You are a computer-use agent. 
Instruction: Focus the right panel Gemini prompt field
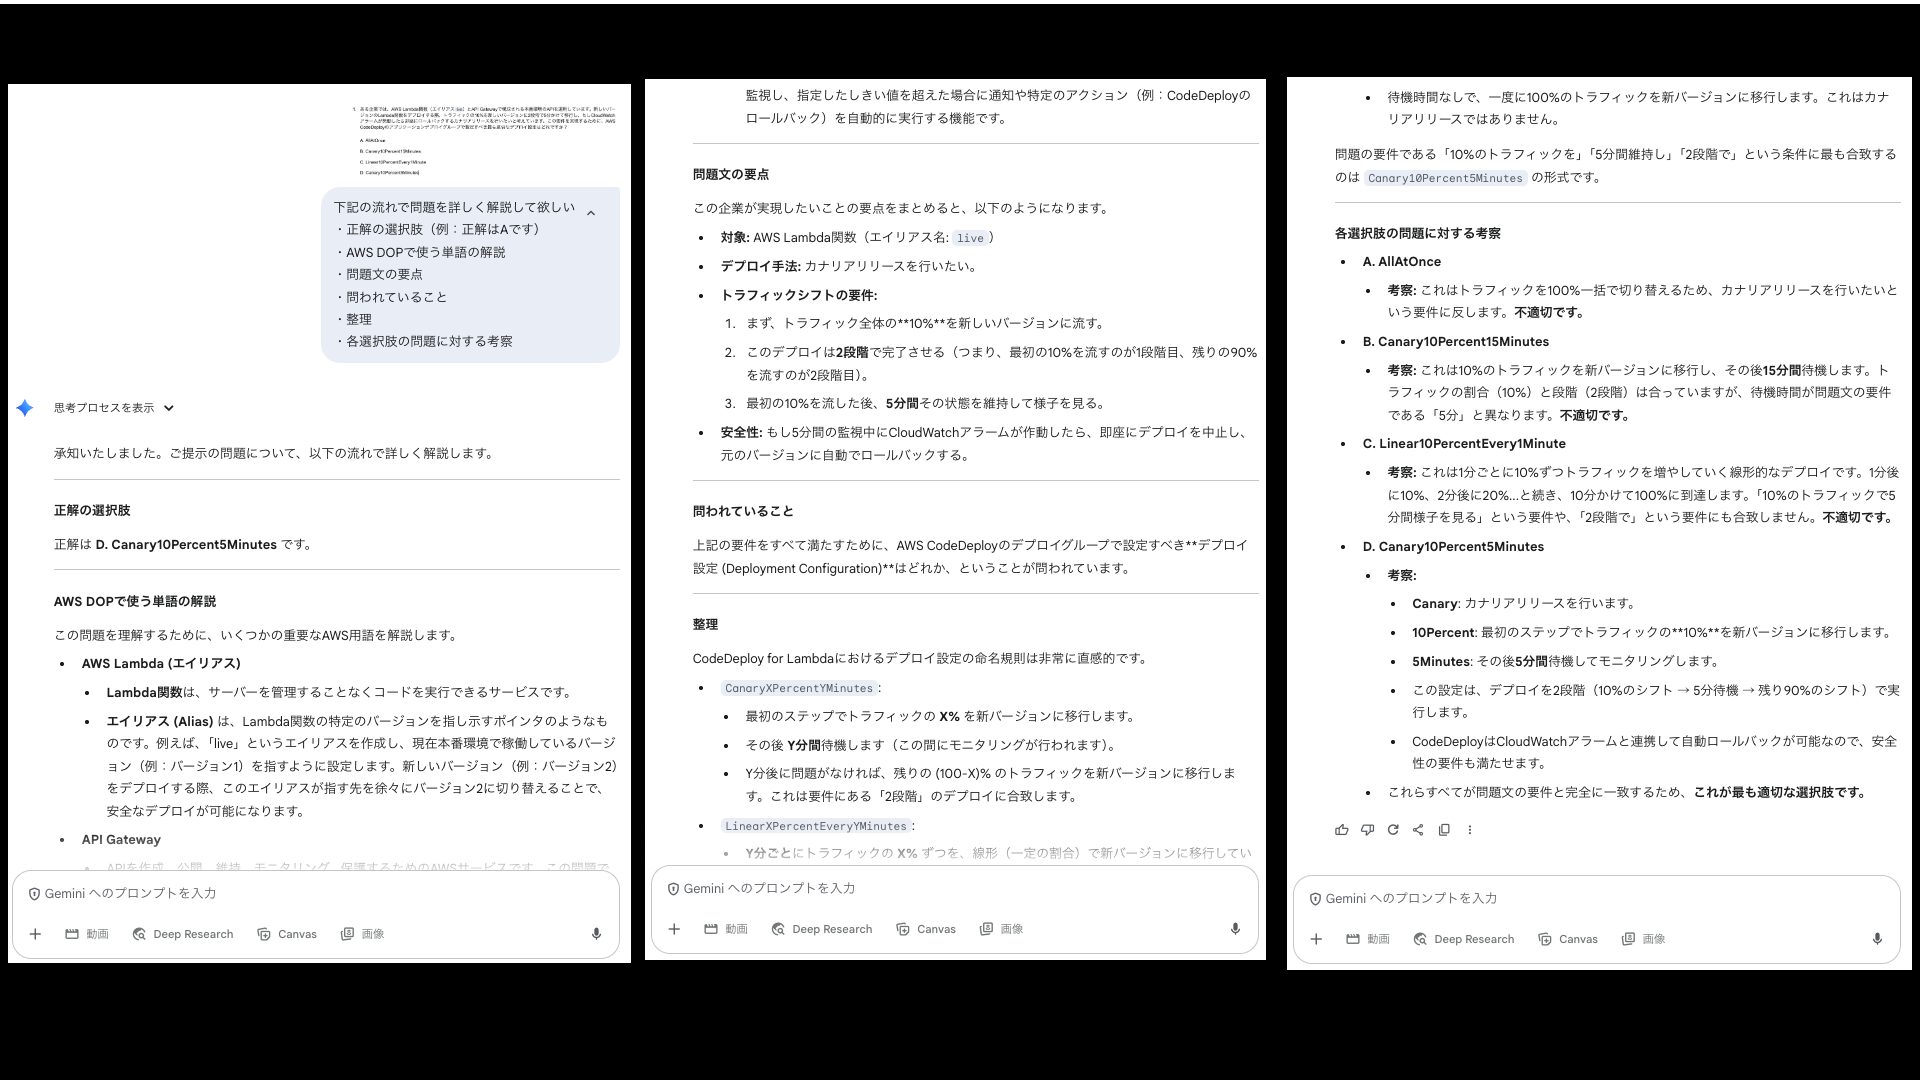[x=1597, y=899]
